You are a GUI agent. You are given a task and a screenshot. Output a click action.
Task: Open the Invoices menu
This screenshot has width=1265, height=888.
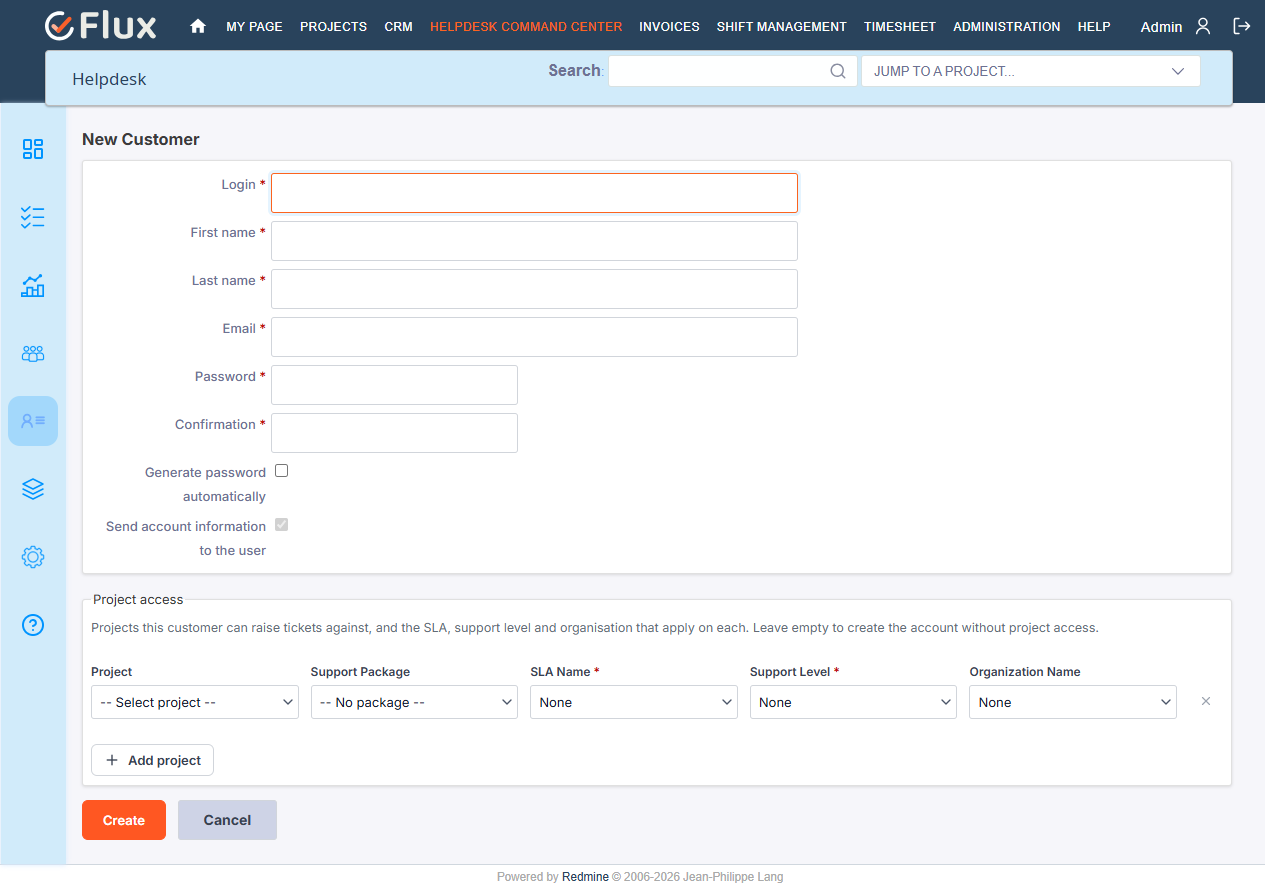669,27
